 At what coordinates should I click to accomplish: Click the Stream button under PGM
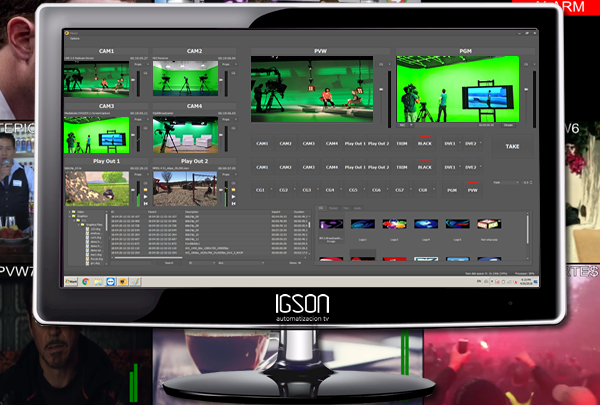click(508, 125)
